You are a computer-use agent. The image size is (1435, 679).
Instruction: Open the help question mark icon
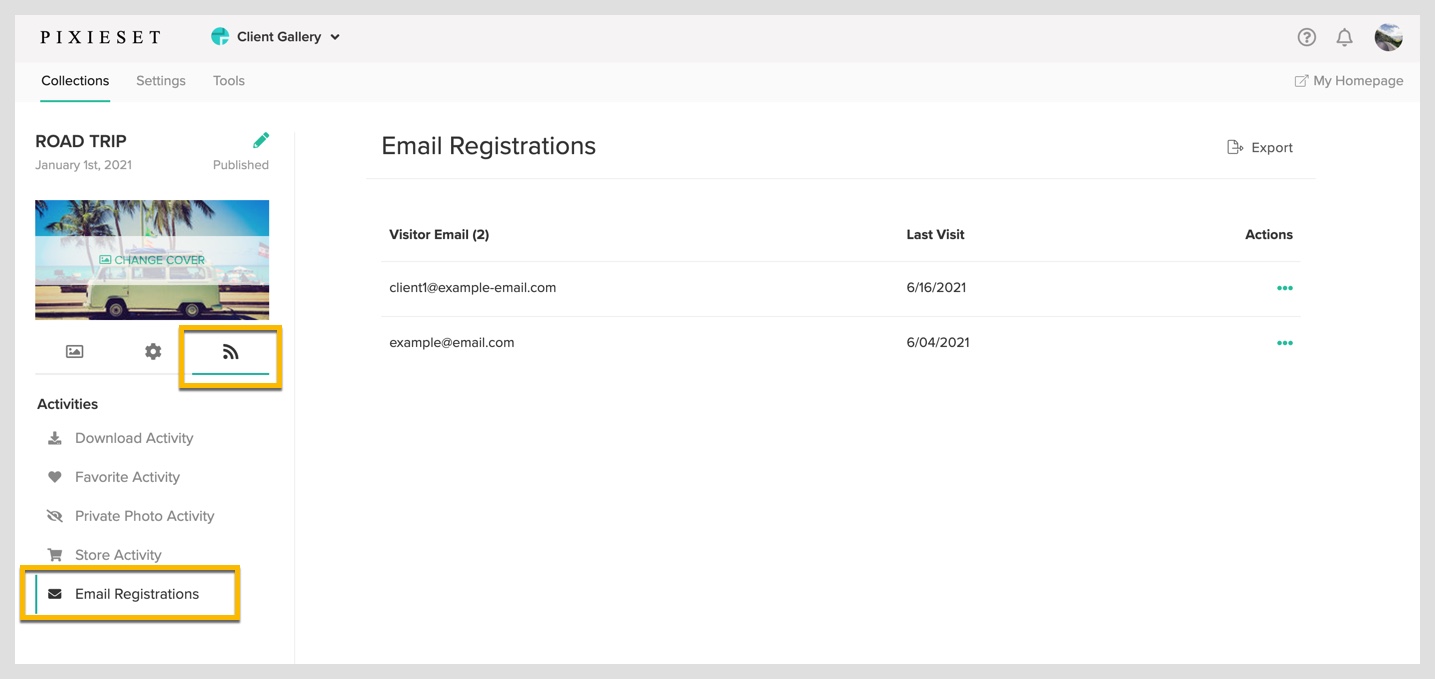pyautogui.click(x=1307, y=37)
